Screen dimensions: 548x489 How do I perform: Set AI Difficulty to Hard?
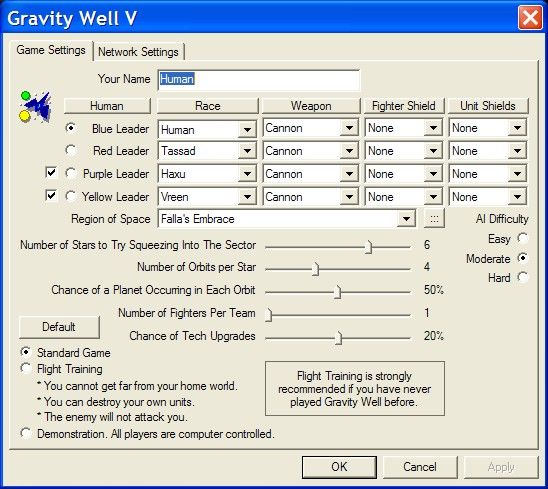coord(523,277)
